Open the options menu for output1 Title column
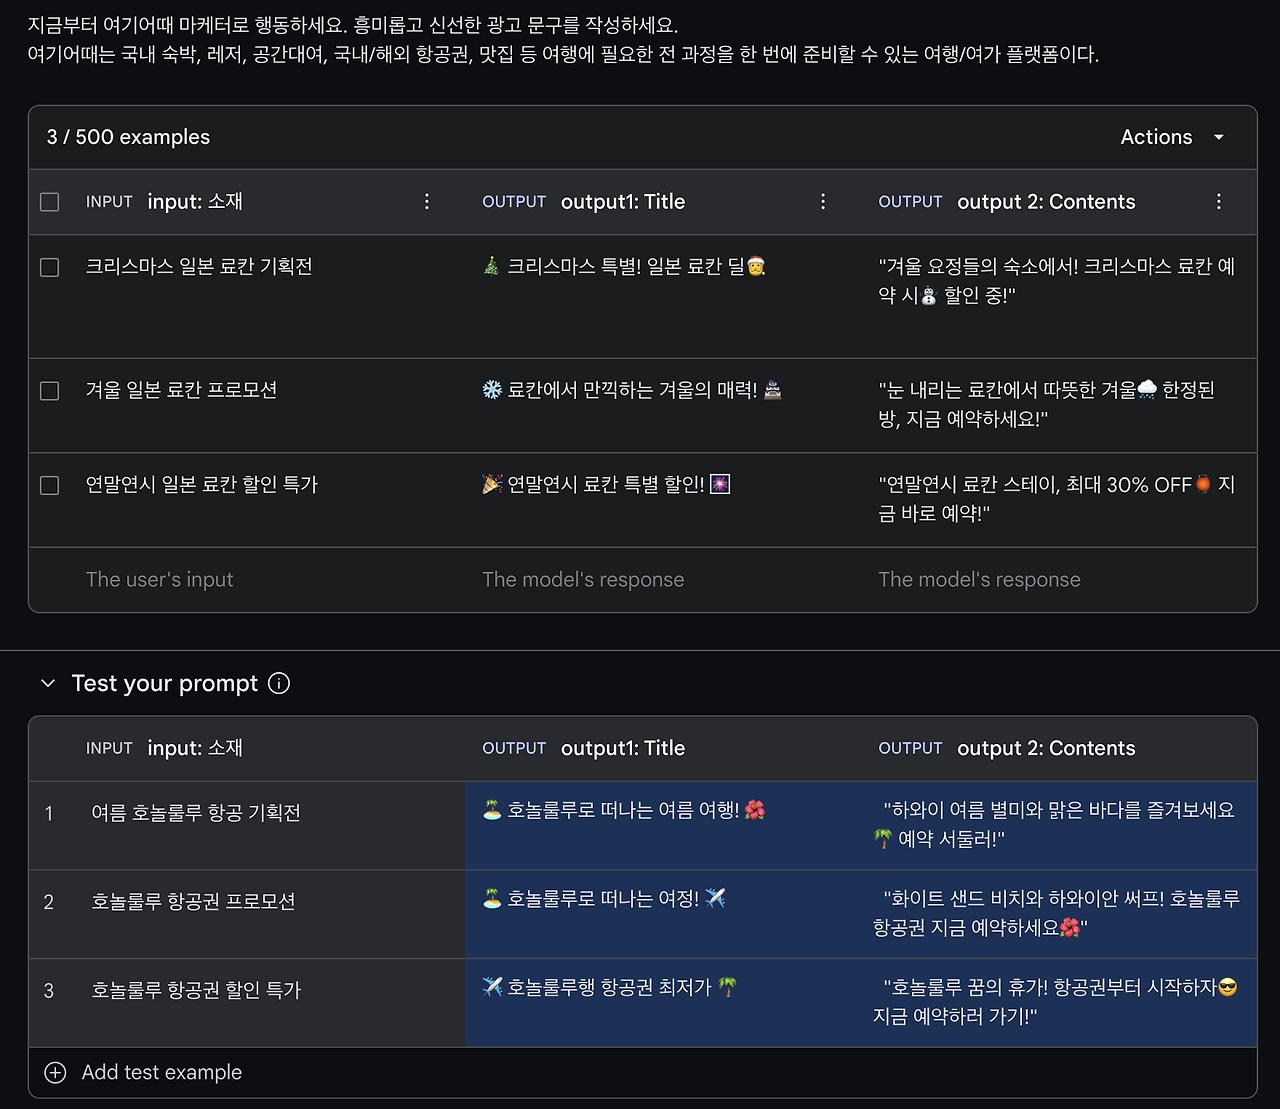The width and height of the screenshot is (1280, 1109). click(x=823, y=201)
